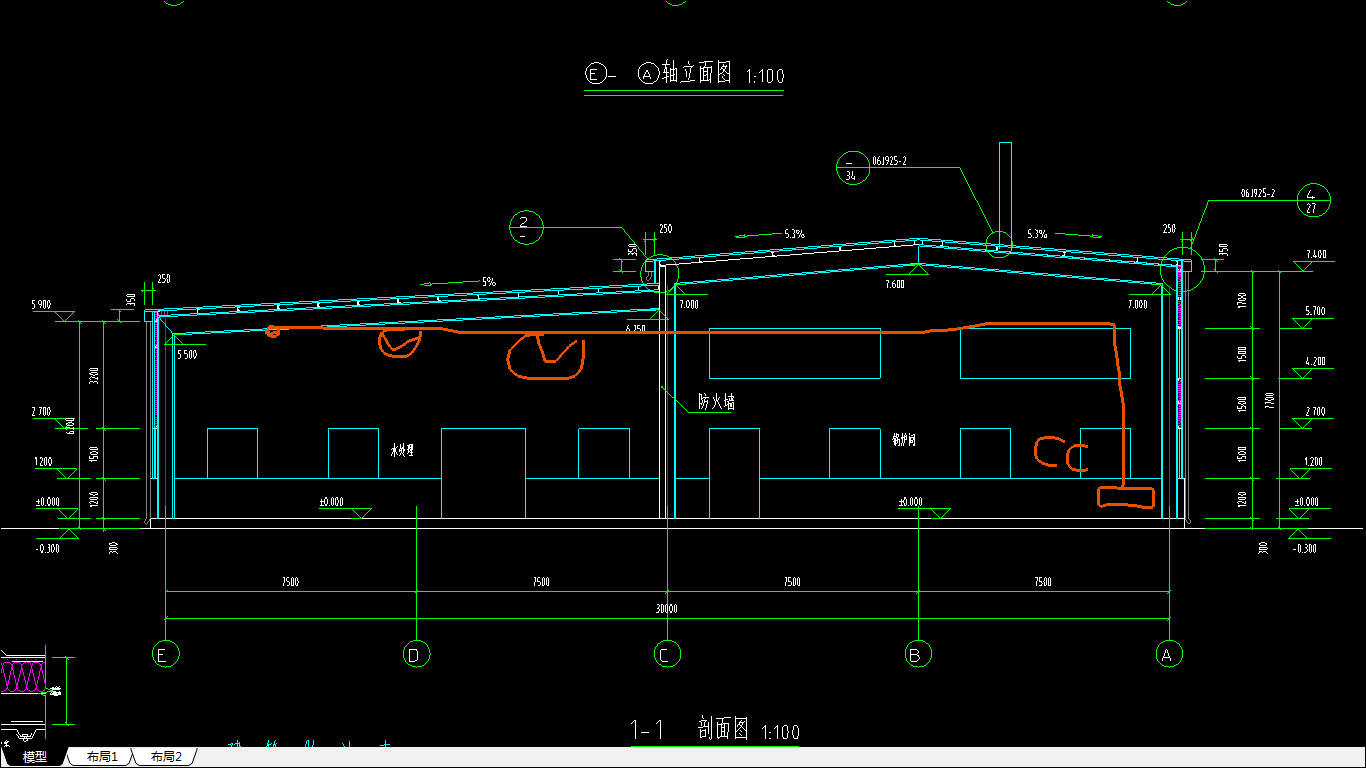This screenshot has width=1366, height=768.
Task: Pick the axis bubble labeled E at bottom
Action: pos(165,655)
